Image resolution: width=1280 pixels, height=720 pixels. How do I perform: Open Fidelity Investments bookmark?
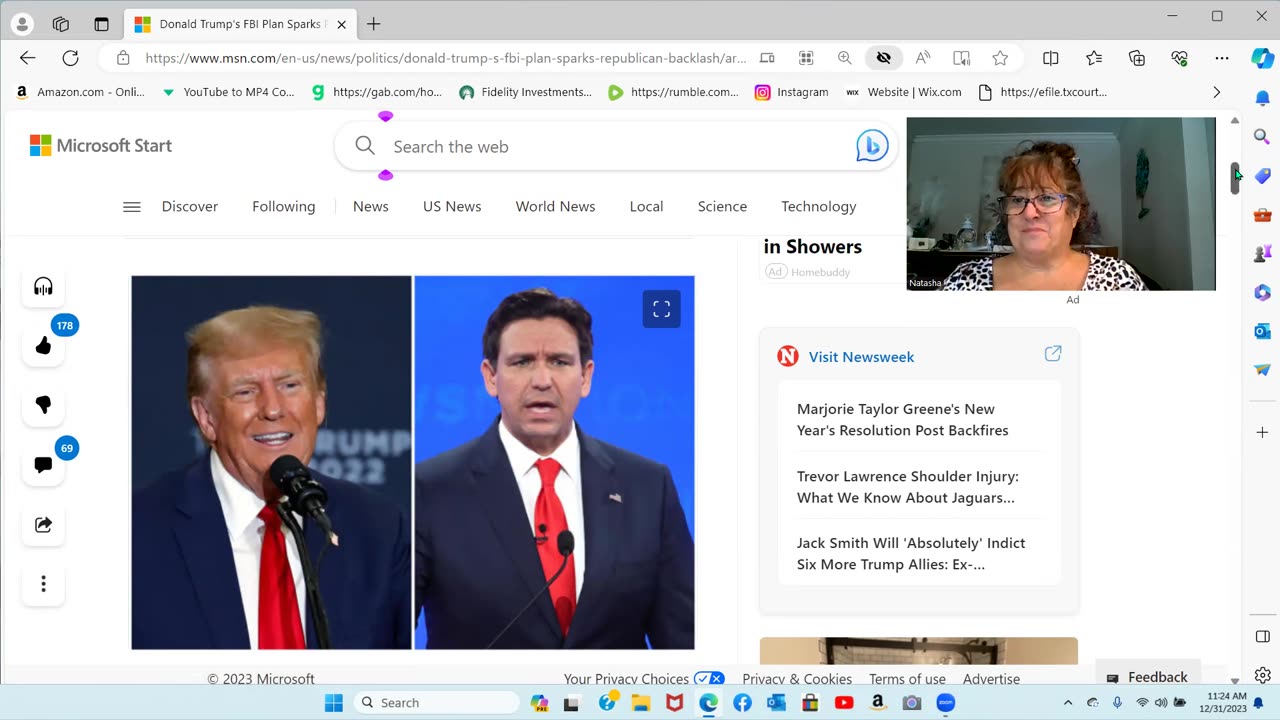pyautogui.click(x=525, y=92)
